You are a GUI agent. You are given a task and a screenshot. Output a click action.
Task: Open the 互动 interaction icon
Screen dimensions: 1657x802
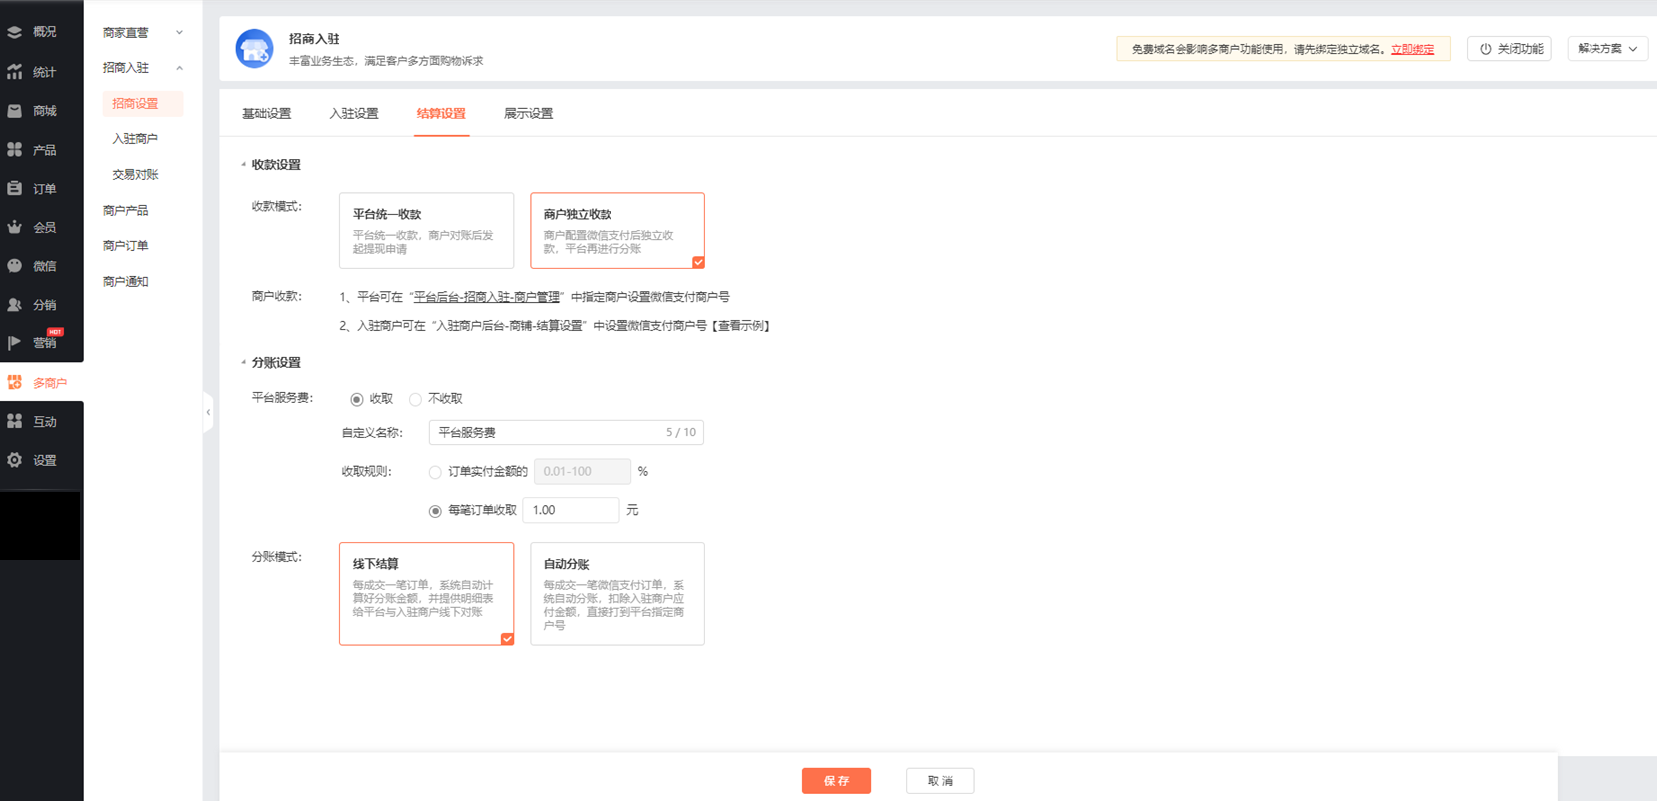click(x=15, y=422)
